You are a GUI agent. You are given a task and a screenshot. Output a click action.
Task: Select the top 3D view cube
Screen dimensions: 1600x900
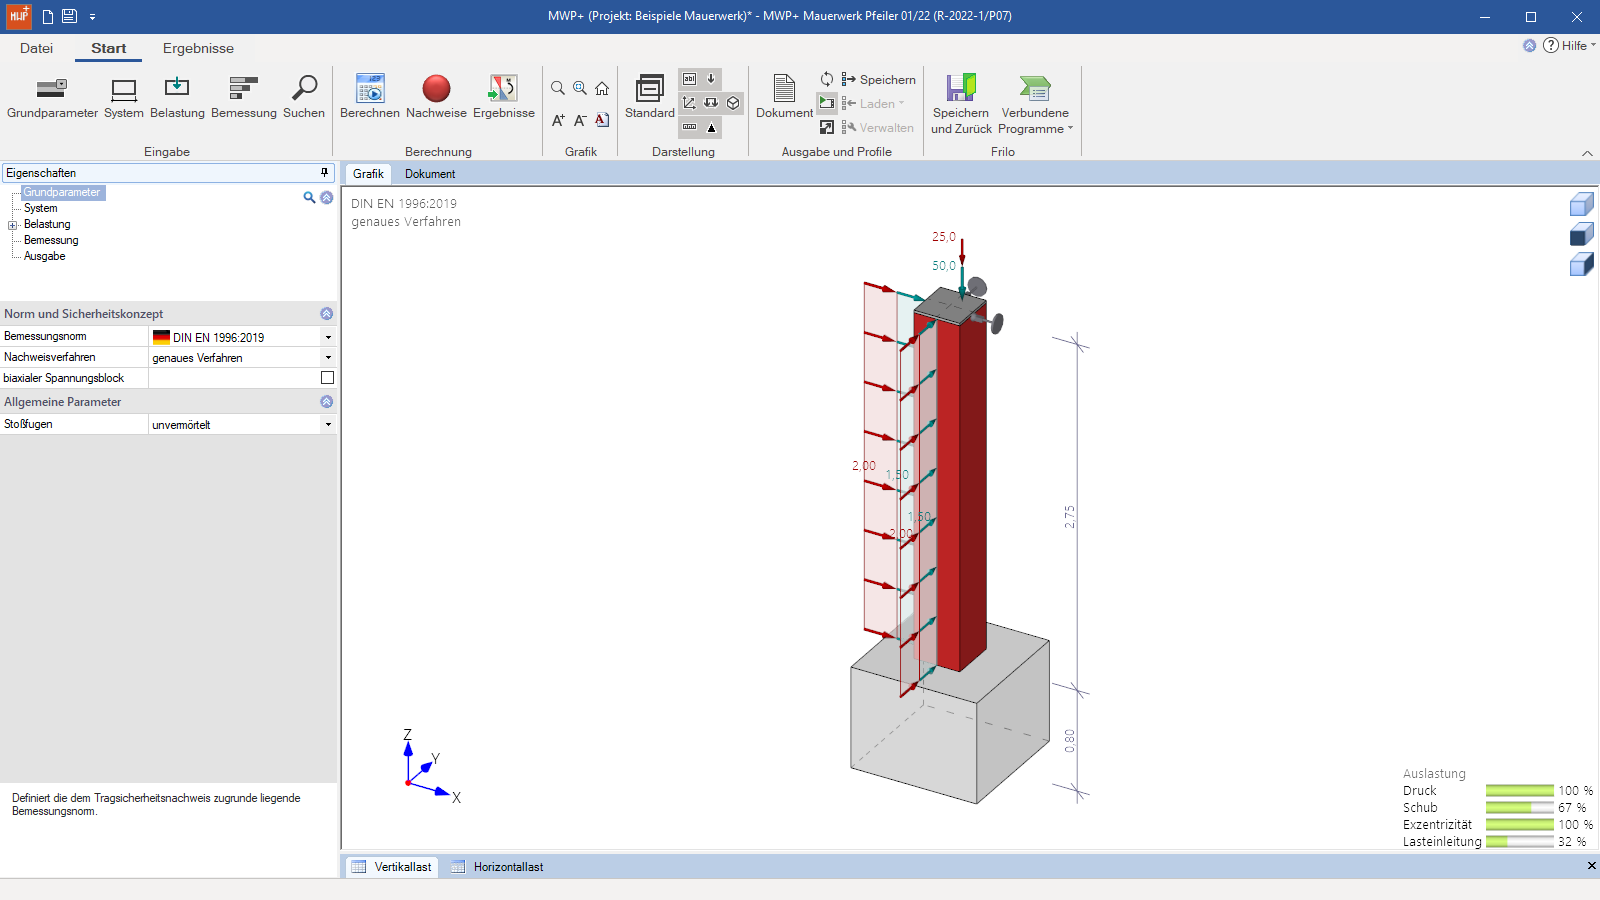1581,204
